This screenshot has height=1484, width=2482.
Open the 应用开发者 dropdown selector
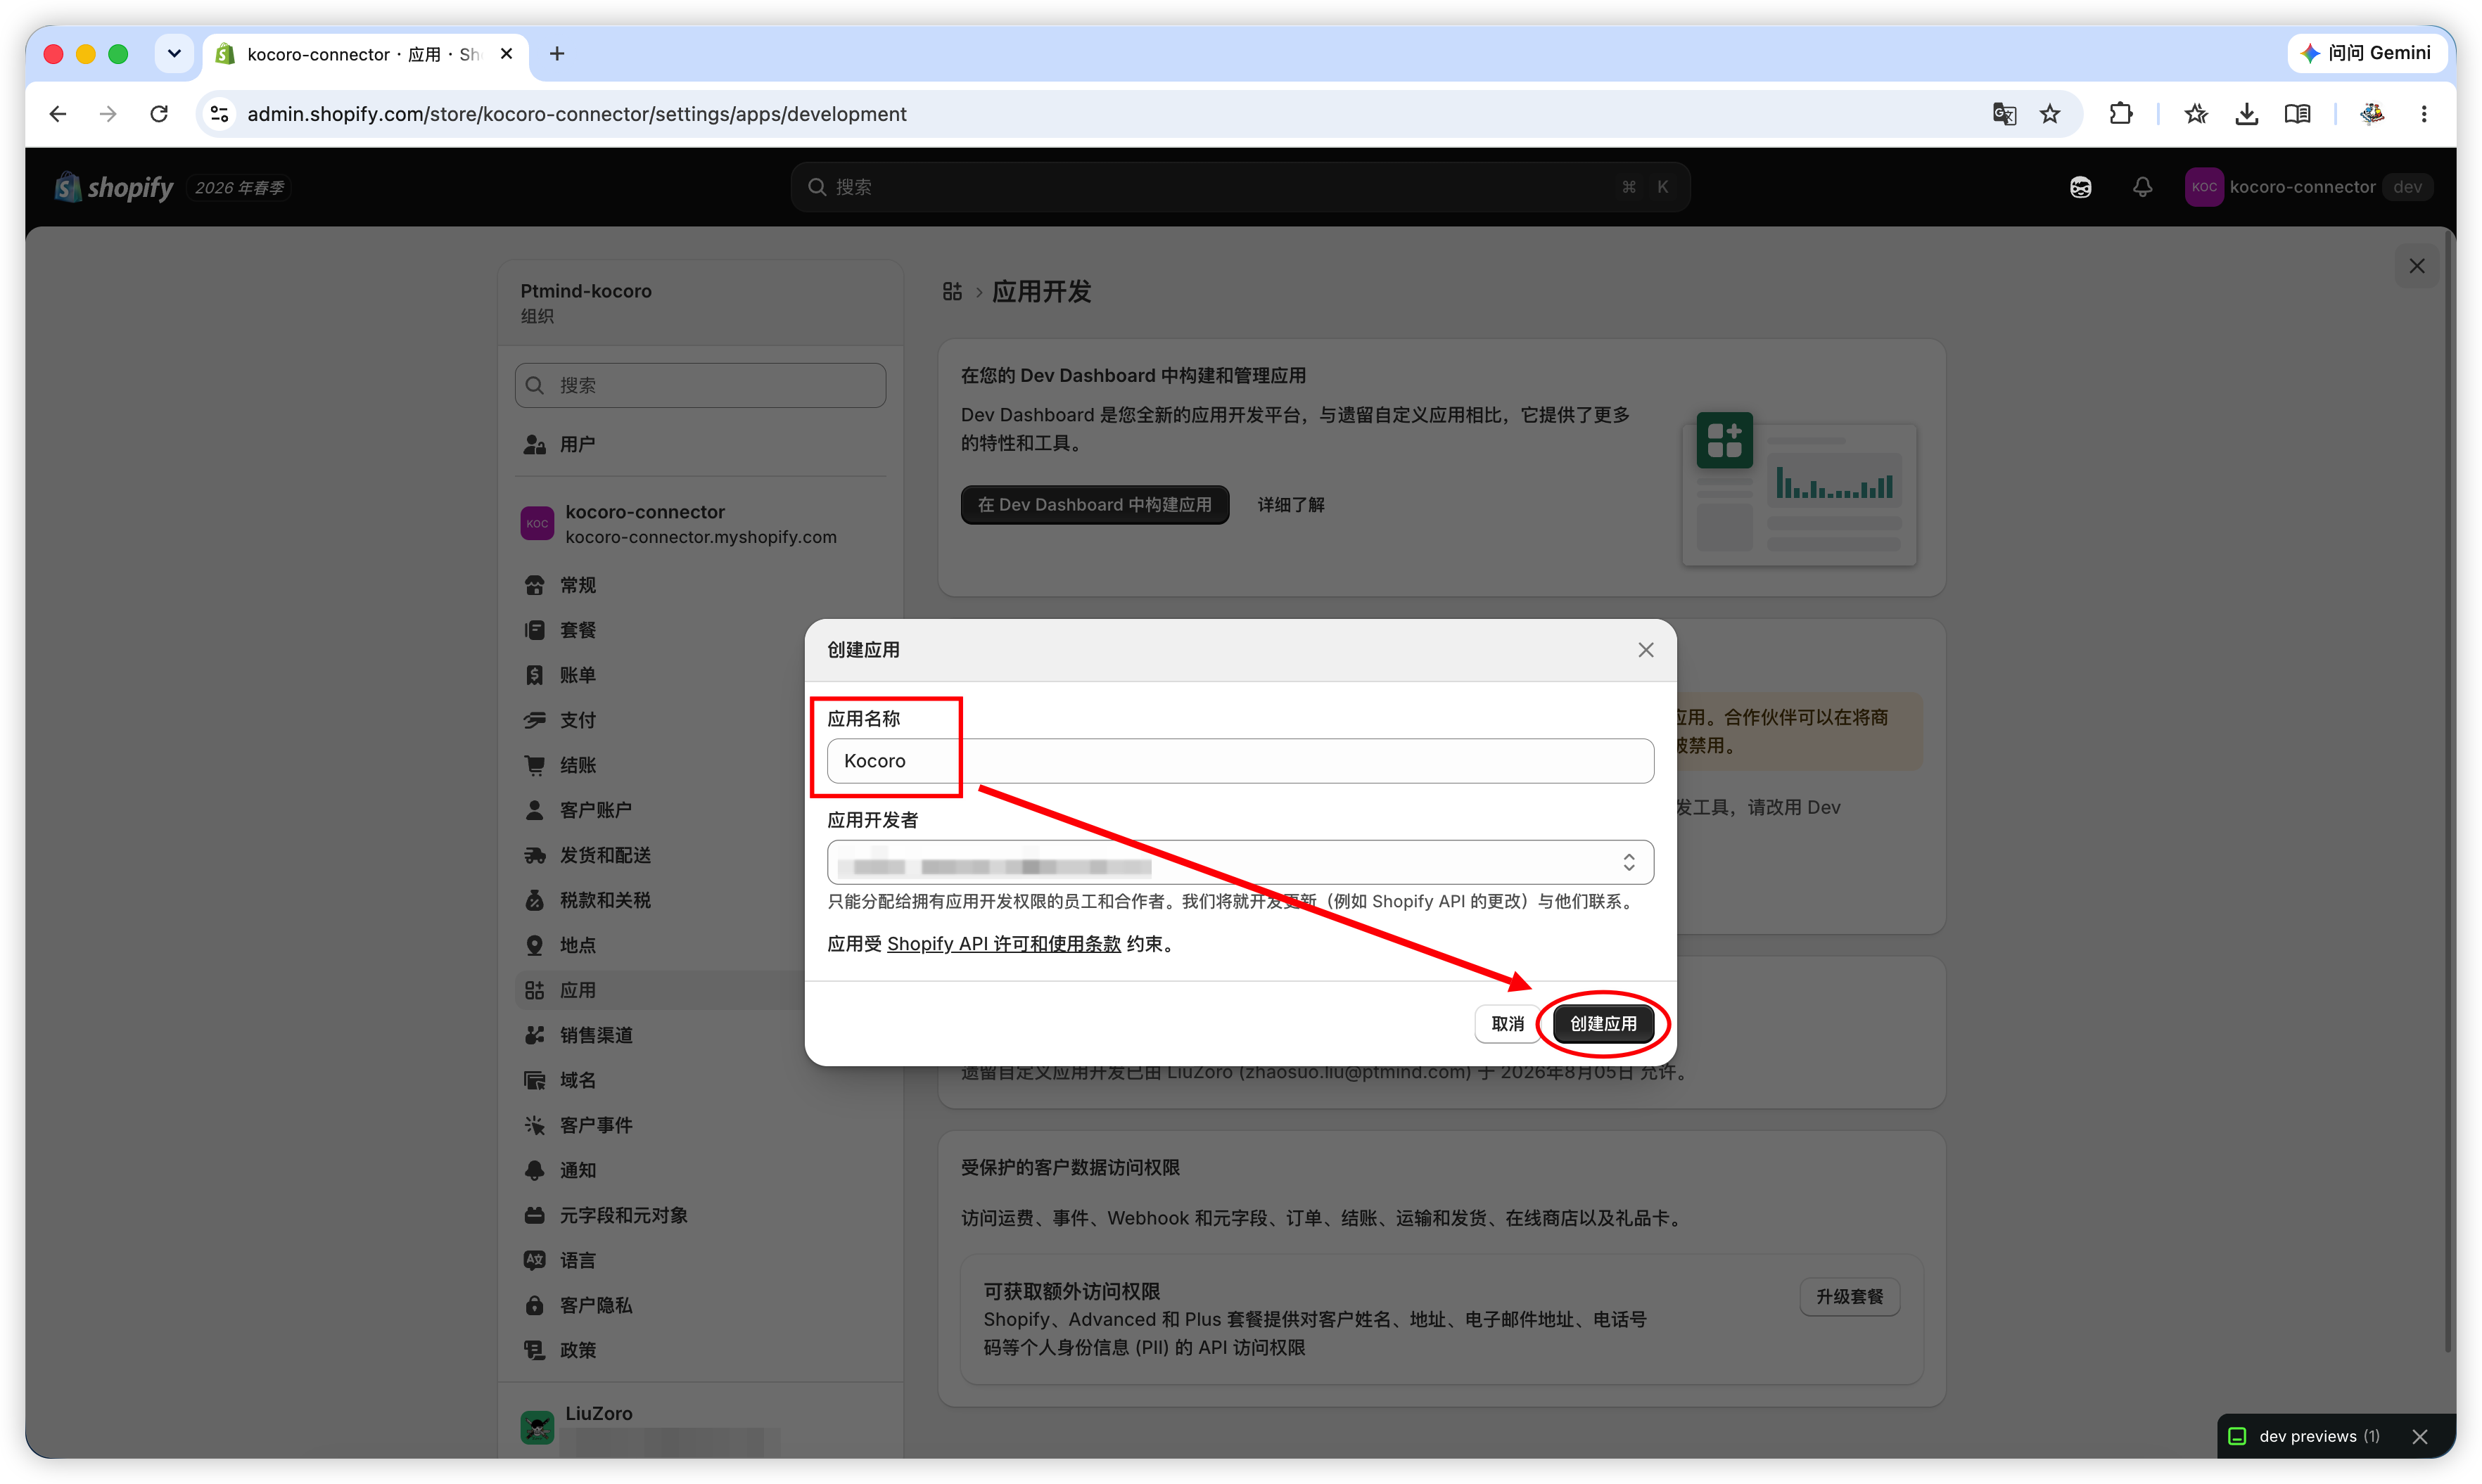(1240, 862)
